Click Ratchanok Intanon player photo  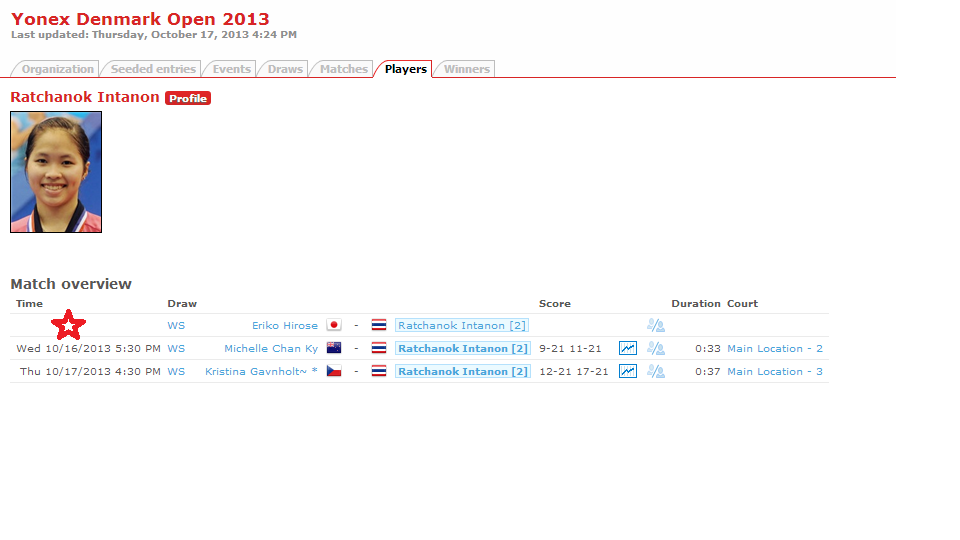[x=56, y=172]
